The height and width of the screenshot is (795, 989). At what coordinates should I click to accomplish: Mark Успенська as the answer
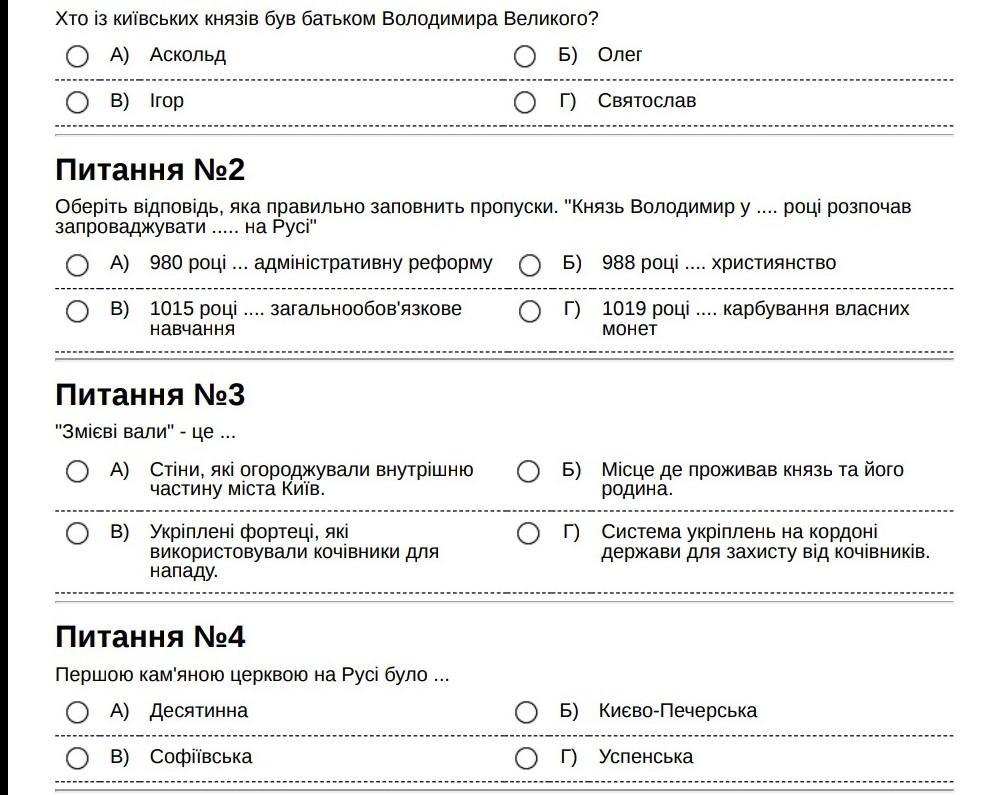coord(526,758)
